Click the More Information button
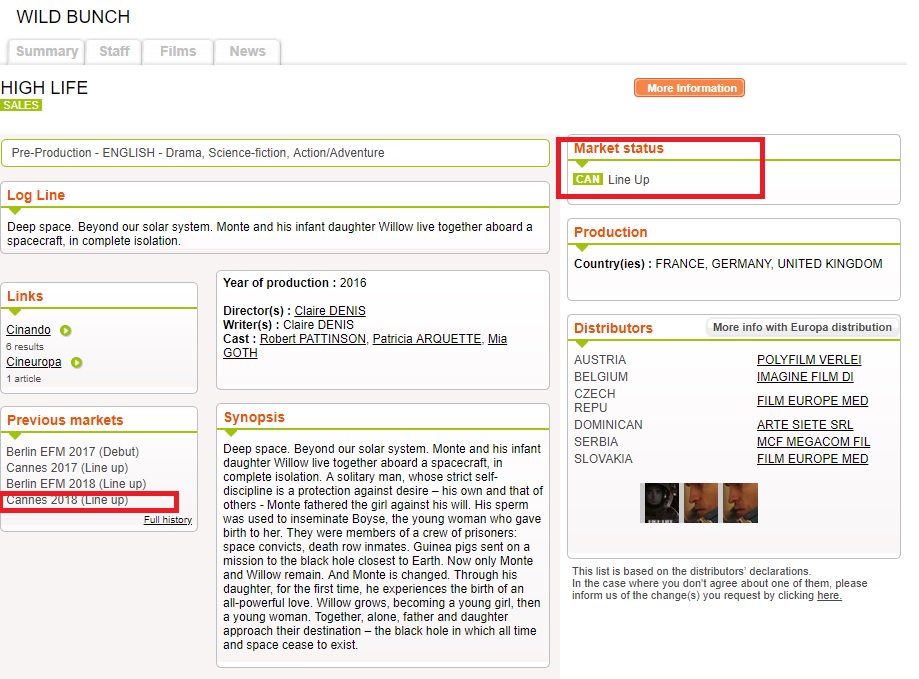 [x=689, y=88]
